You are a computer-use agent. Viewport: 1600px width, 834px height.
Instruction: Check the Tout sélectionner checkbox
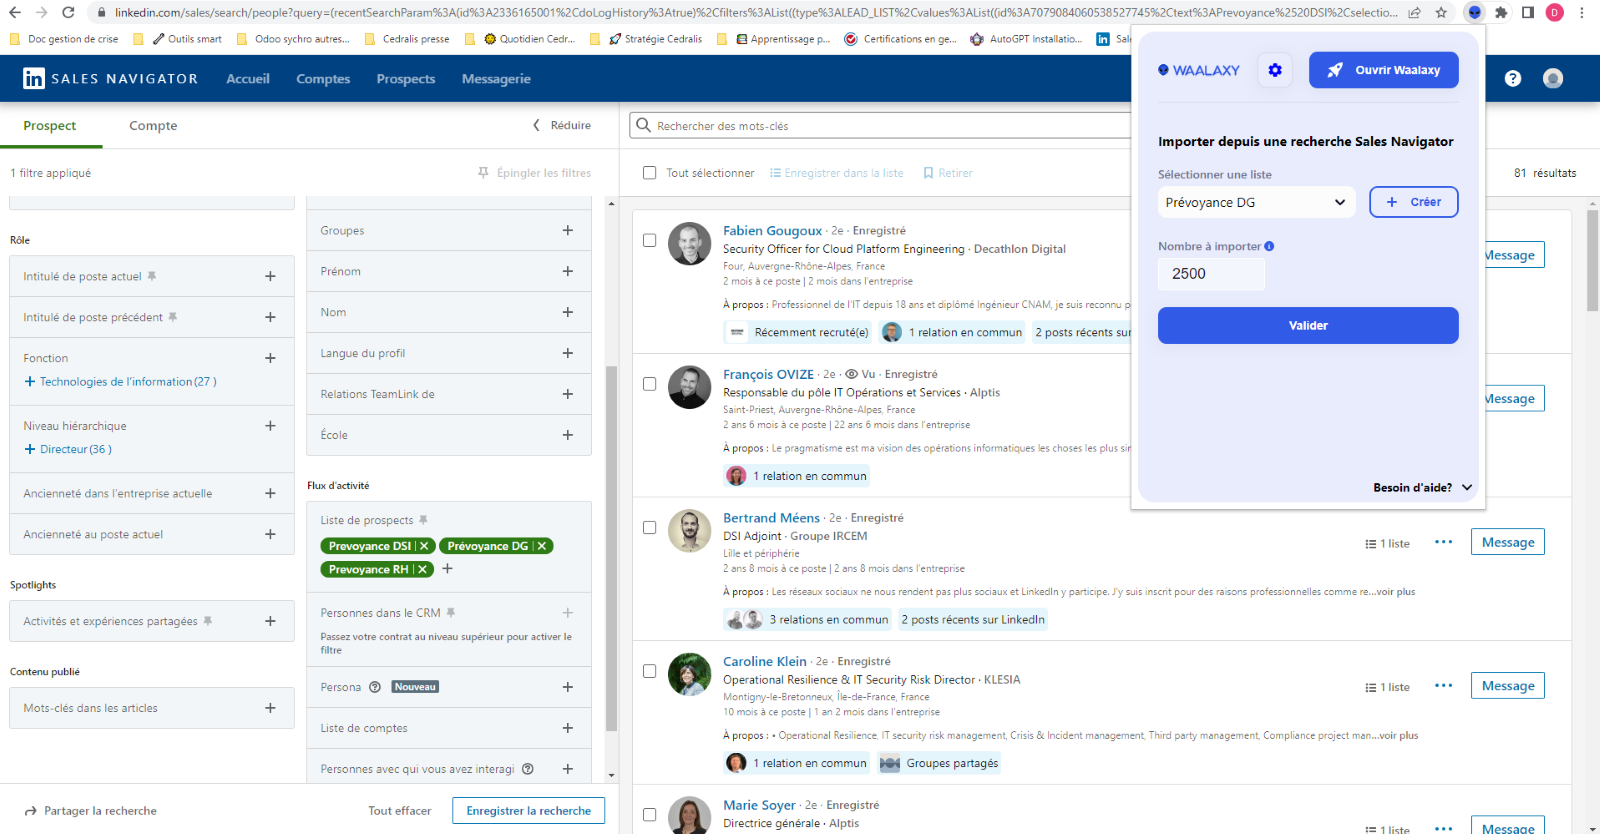(x=649, y=173)
